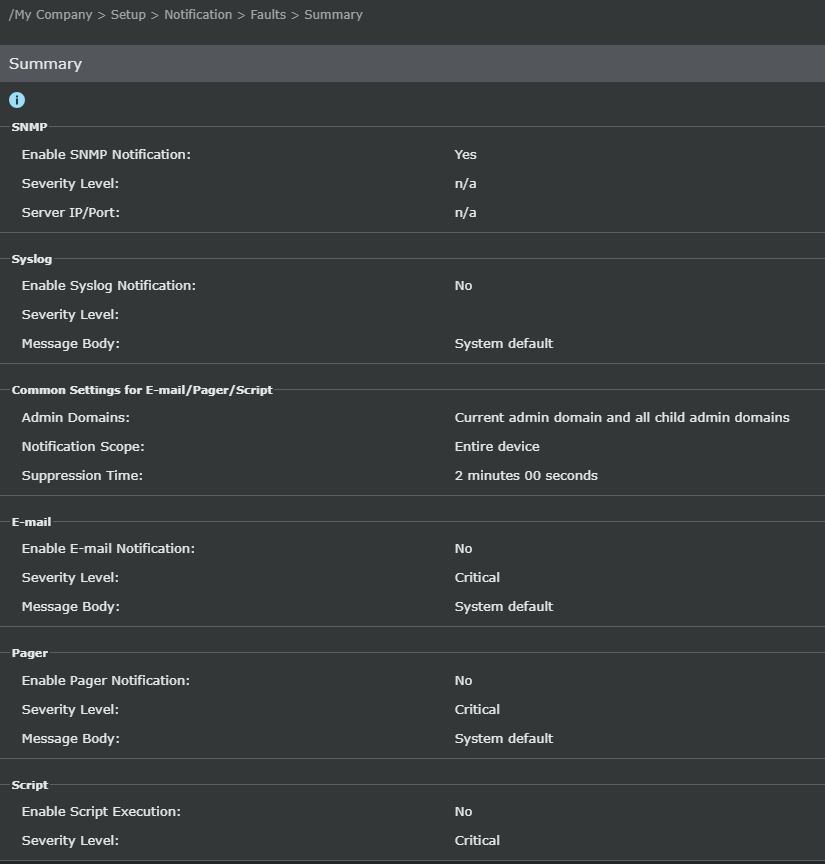
Task: Select the 'No' value for E-mail notification
Action: [463, 549]
